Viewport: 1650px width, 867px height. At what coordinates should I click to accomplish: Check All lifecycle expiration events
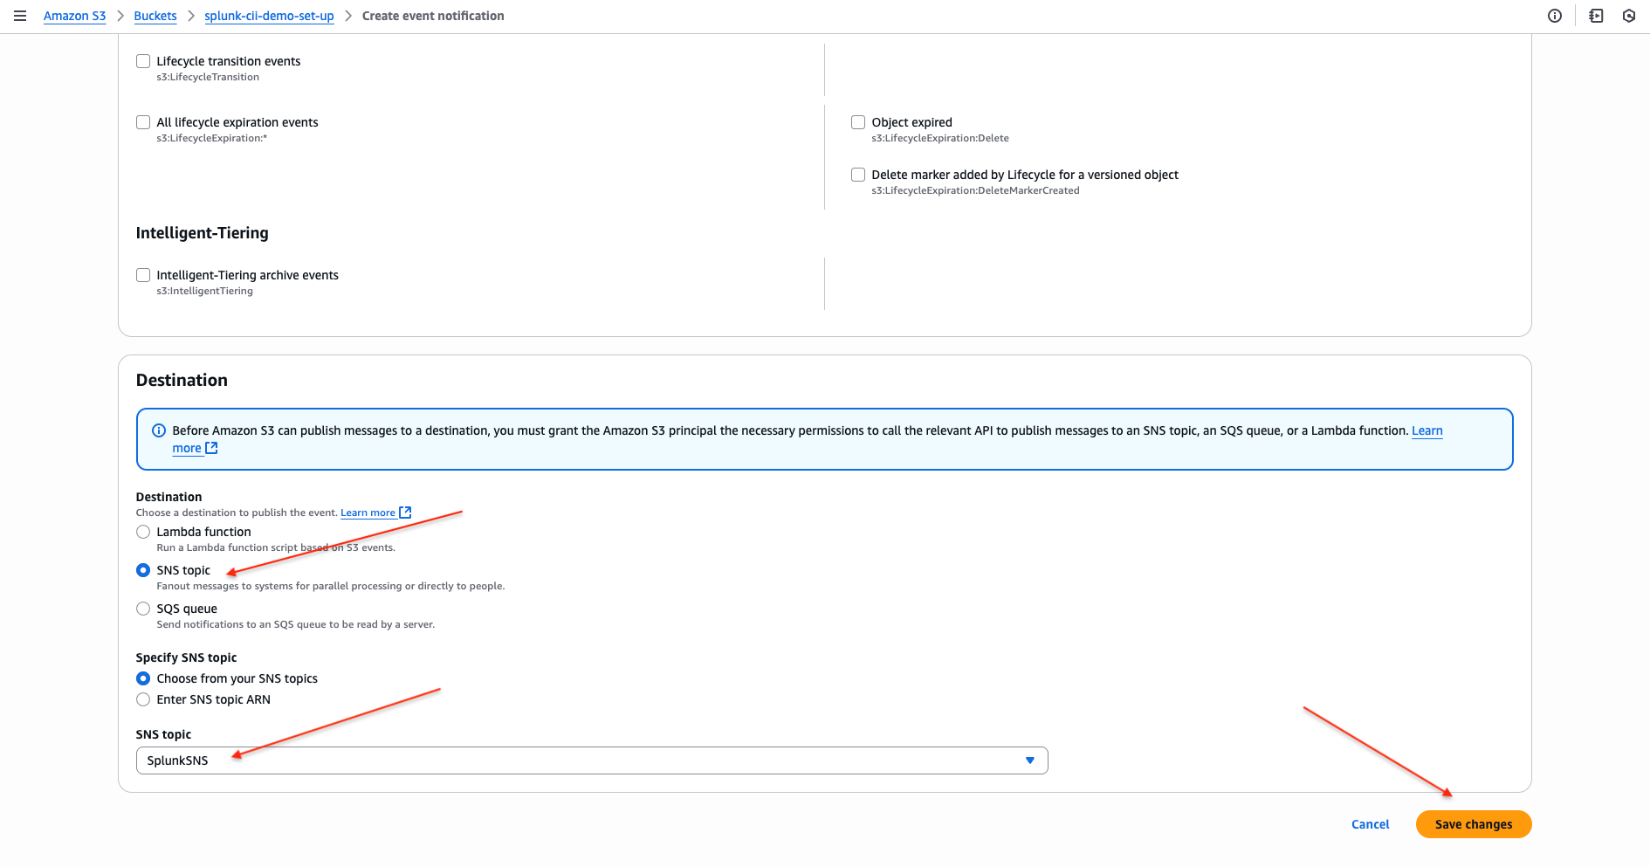(143, 123)
